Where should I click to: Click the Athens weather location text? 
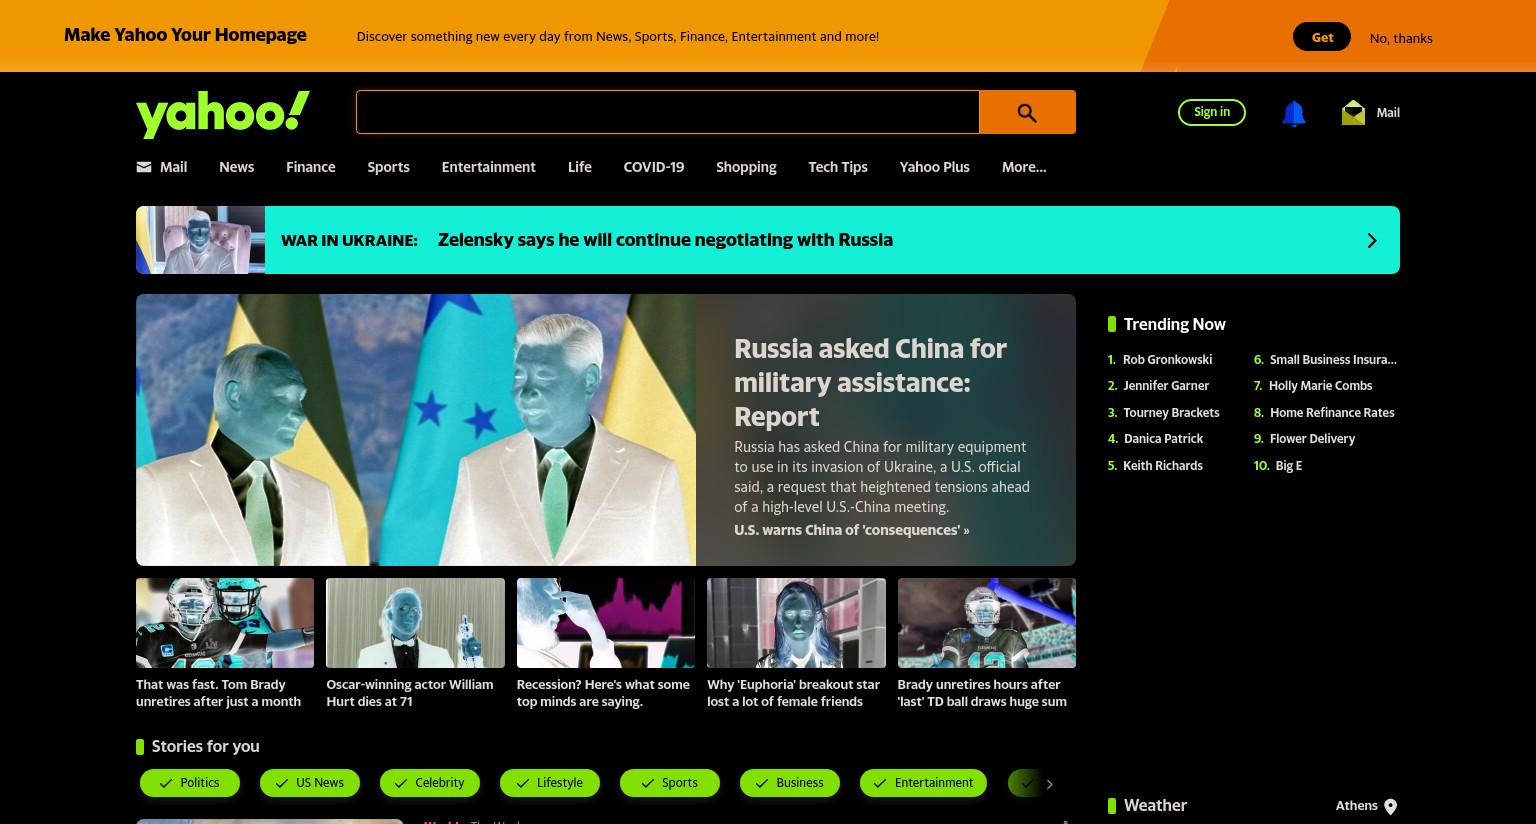[1356, 806]
